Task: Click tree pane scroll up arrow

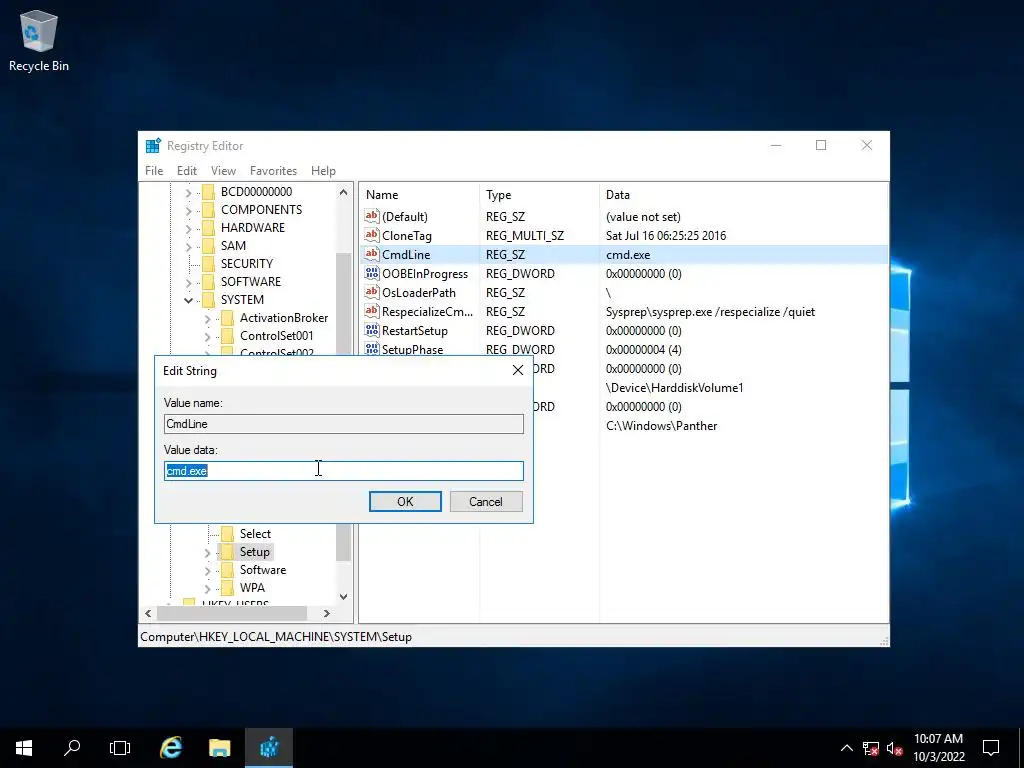Action: click(344, 192)
